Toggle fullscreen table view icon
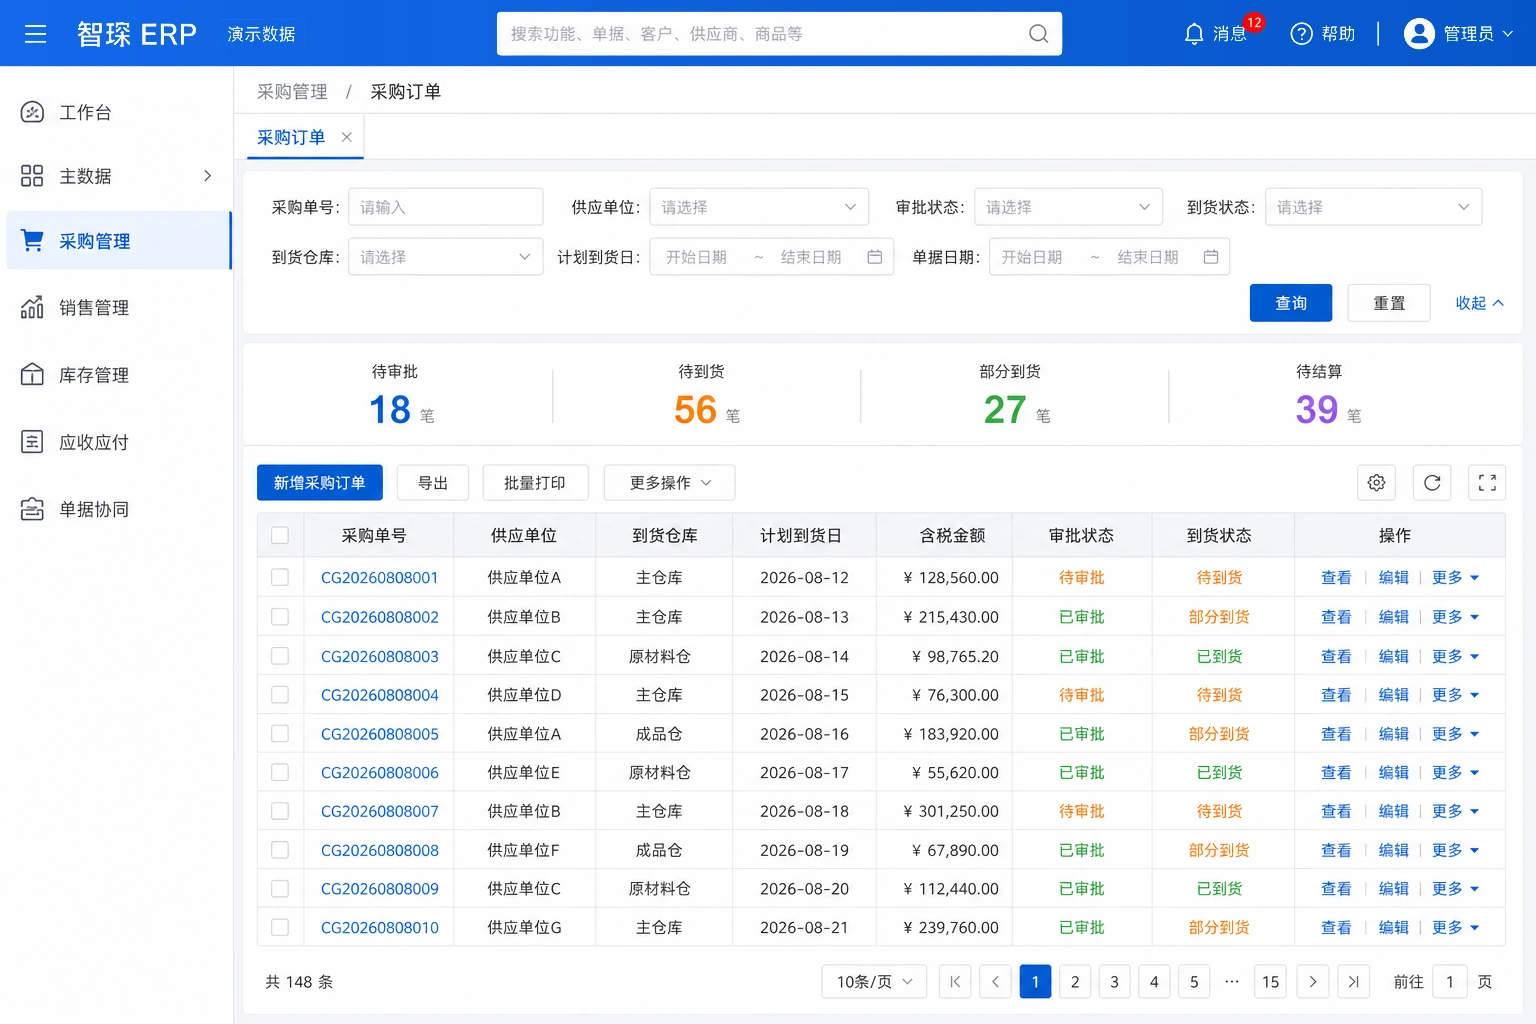Image resolution: width=1536 pixels, height=1024 pixels. tap(1487, 483)
